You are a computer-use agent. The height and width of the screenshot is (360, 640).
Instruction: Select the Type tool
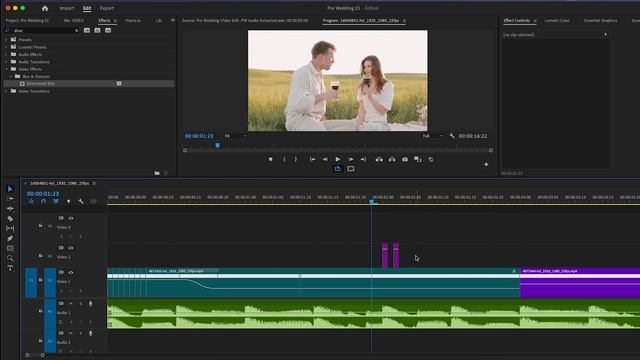(10, 268)
